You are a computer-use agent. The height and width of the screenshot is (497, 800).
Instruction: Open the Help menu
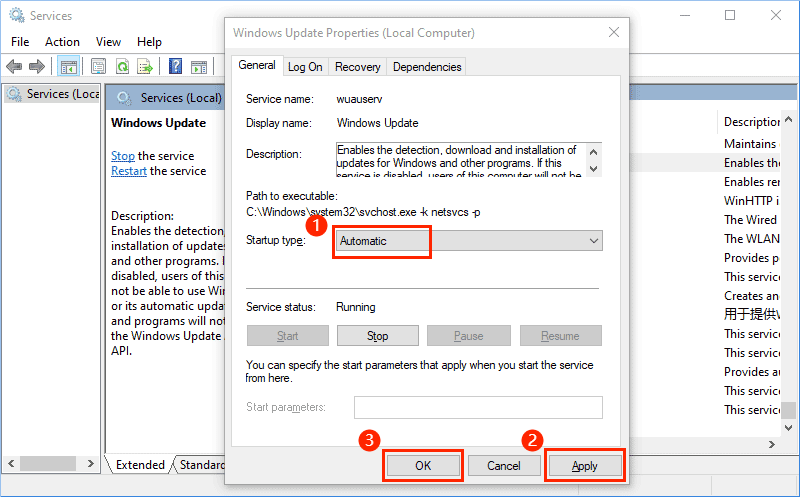tap(149, 42)
